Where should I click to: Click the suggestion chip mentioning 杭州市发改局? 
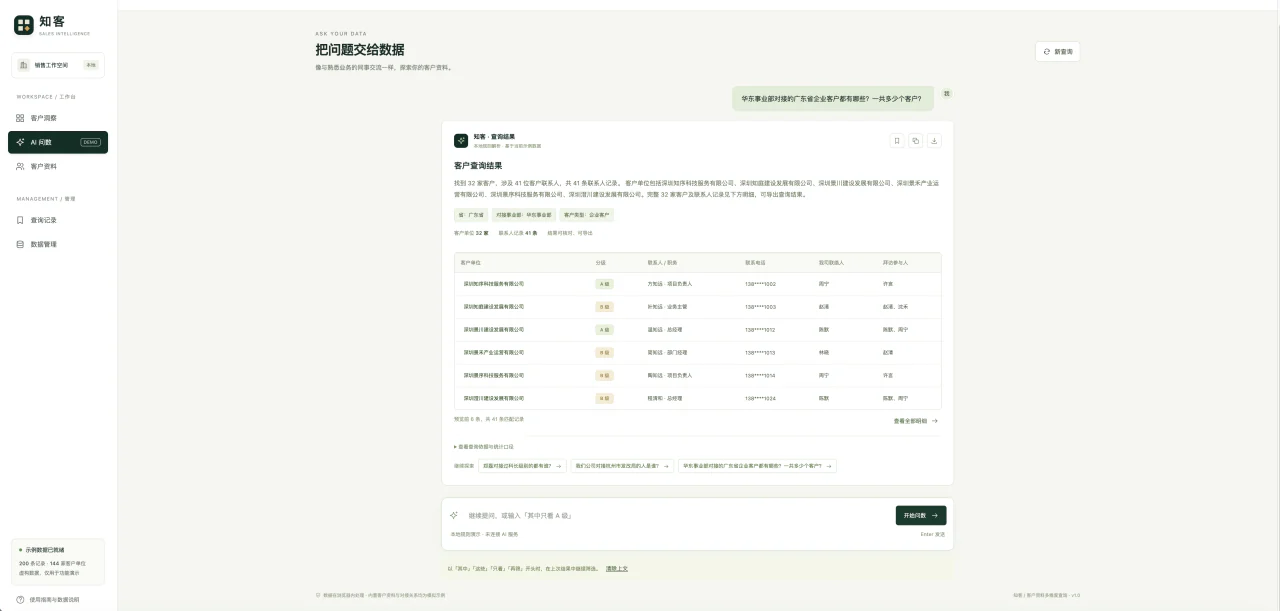click(623, 466)
